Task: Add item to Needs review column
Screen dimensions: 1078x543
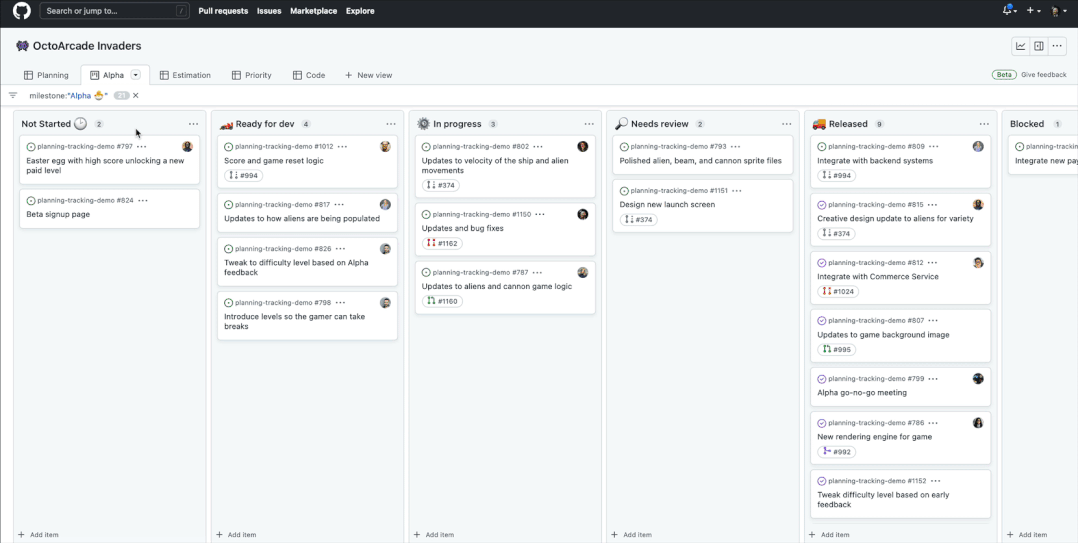Action: point(631,534)
